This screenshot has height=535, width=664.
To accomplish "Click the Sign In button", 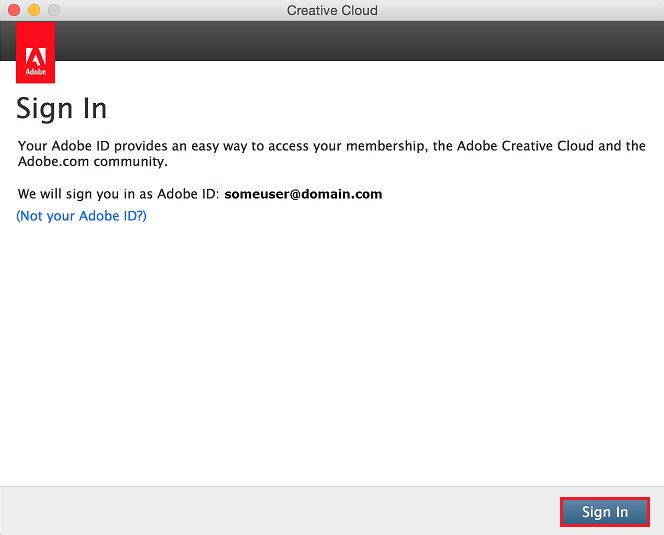I will point(605,512).
